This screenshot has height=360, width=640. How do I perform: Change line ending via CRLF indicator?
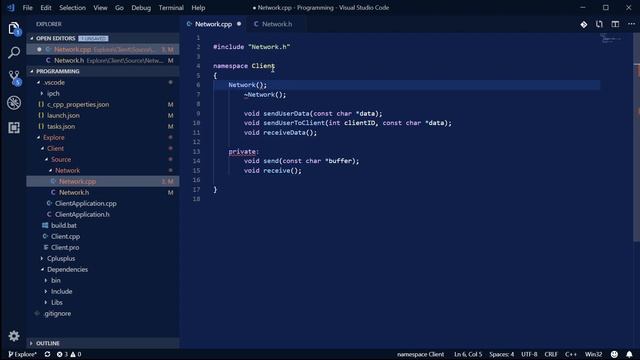pos(551,354)
